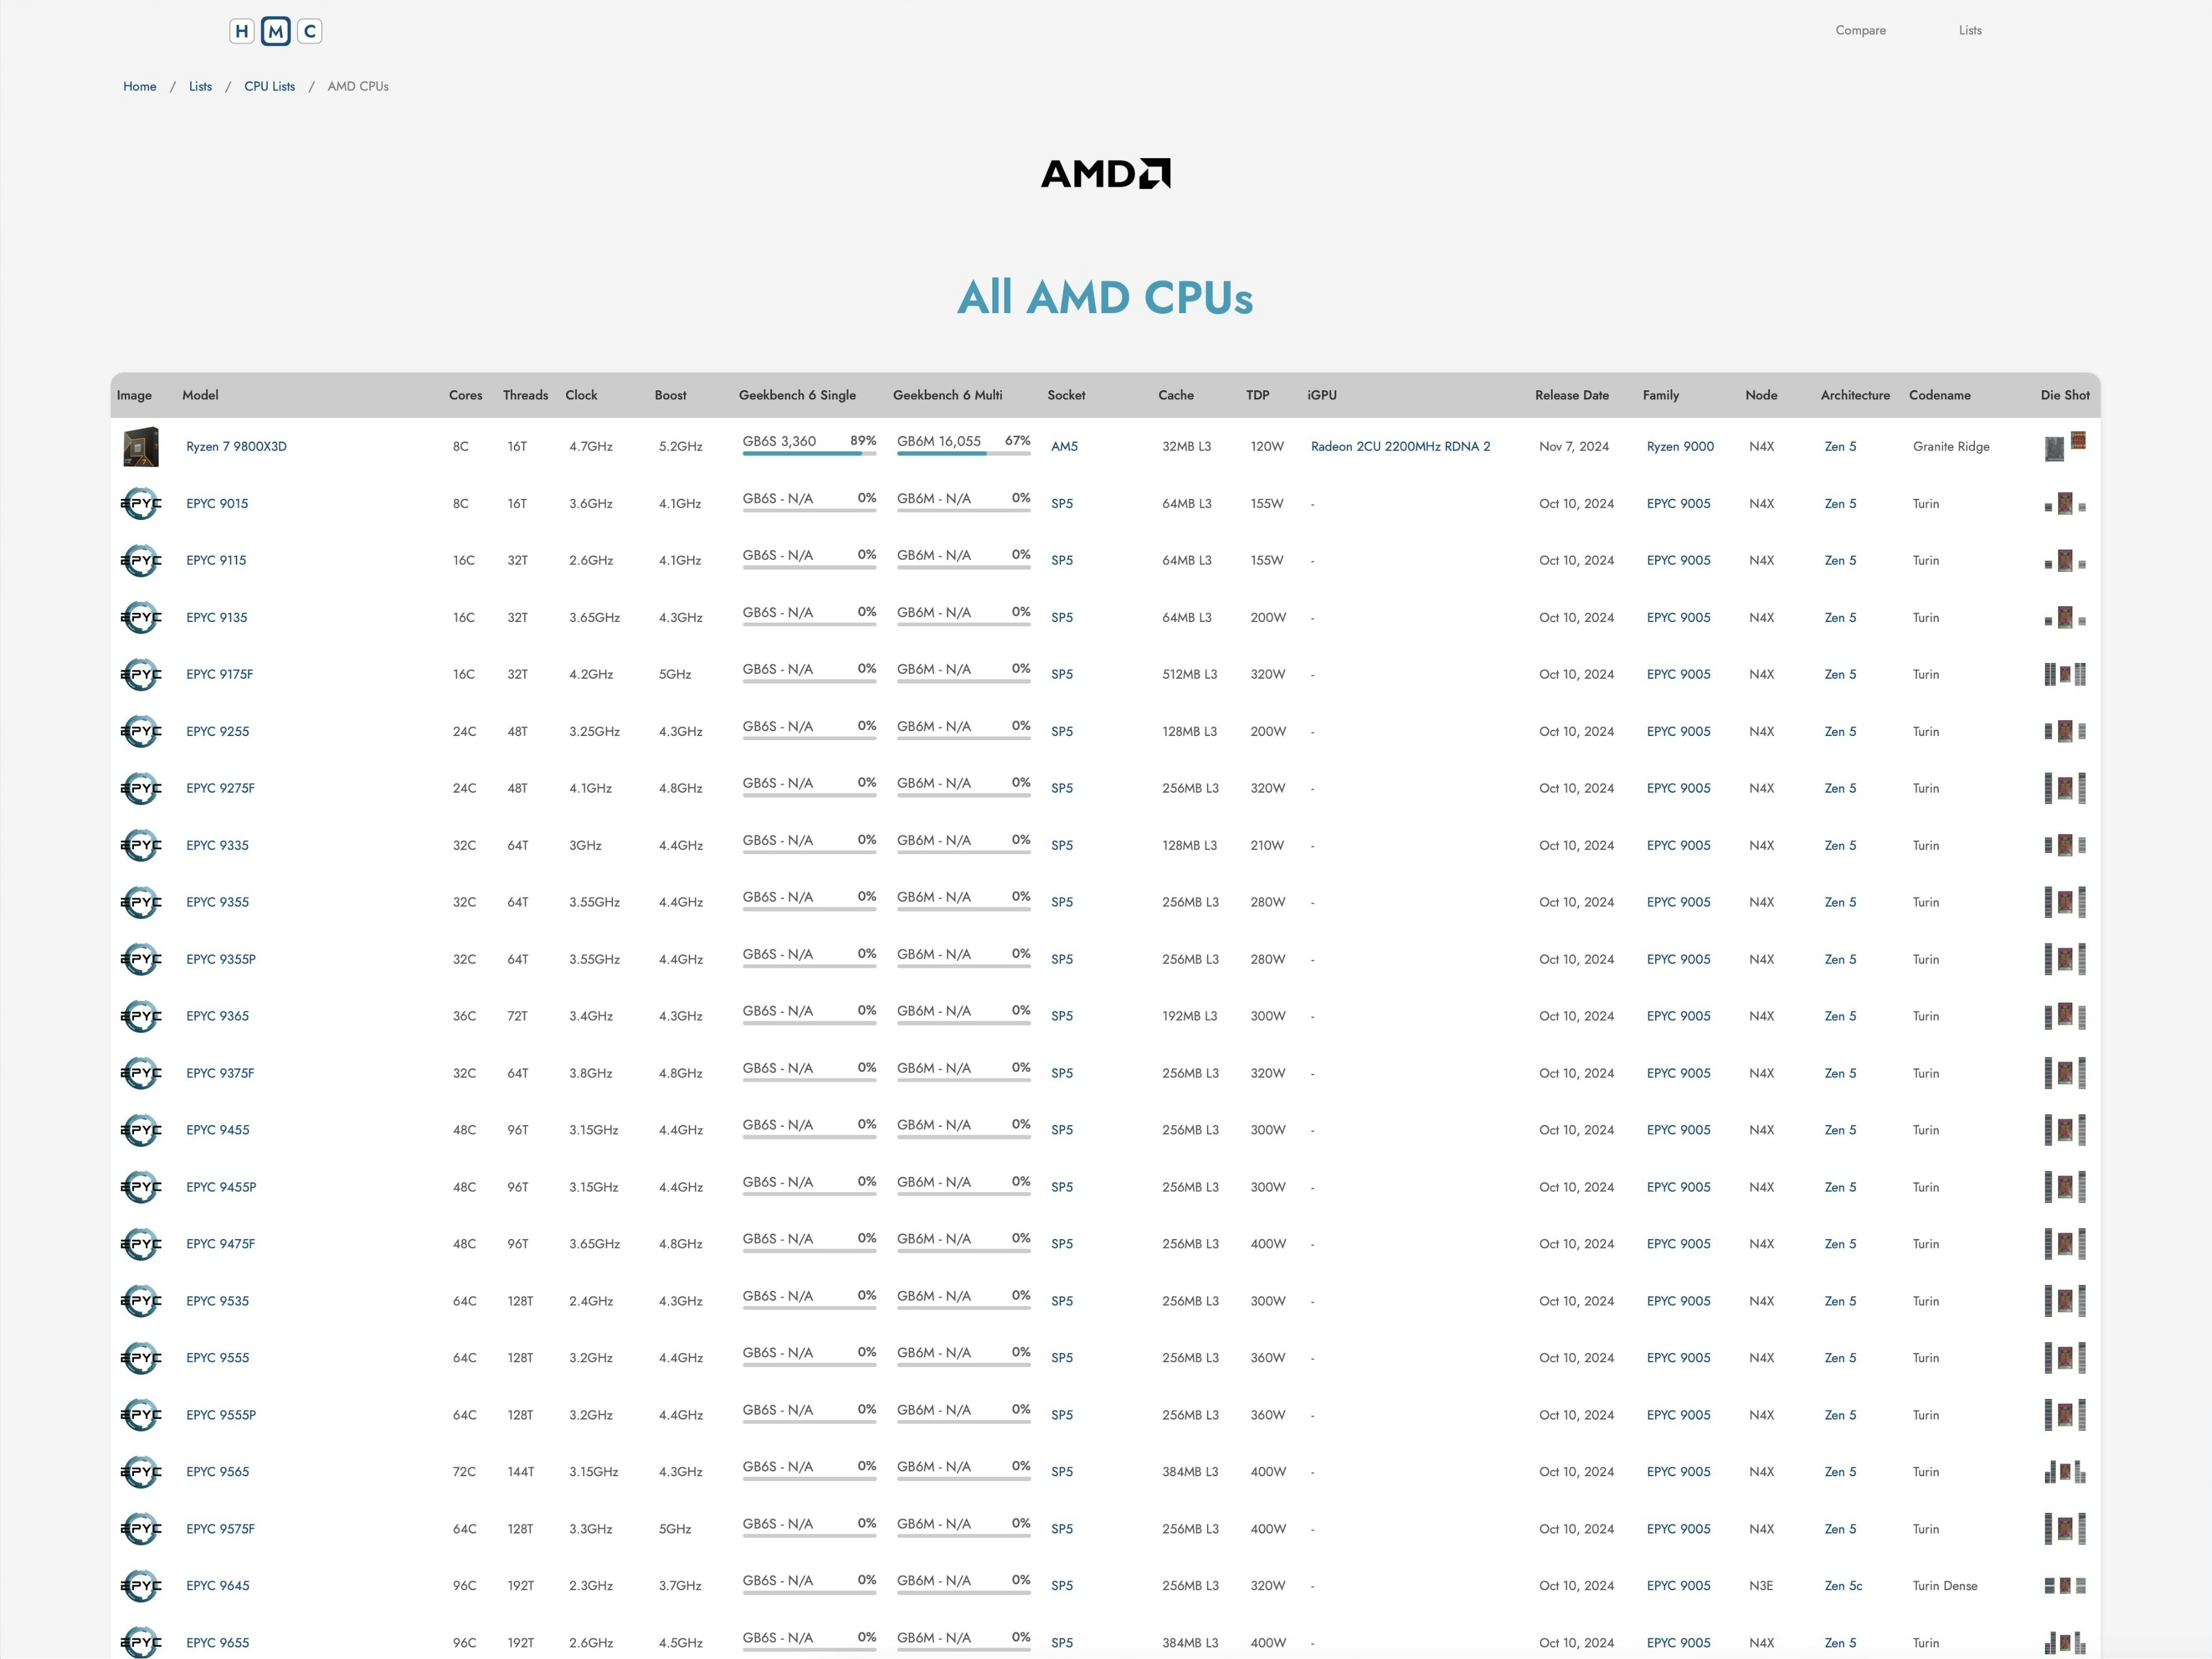The width and height of the screenshot is (2212, 1659).
Task: Click the 512MB L3 cache value
Action: pos(1189,675)
